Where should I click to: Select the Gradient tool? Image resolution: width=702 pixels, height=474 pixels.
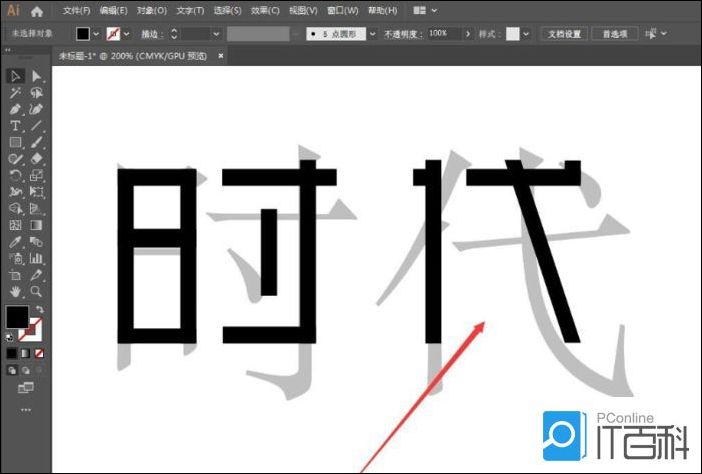[36, 225]
